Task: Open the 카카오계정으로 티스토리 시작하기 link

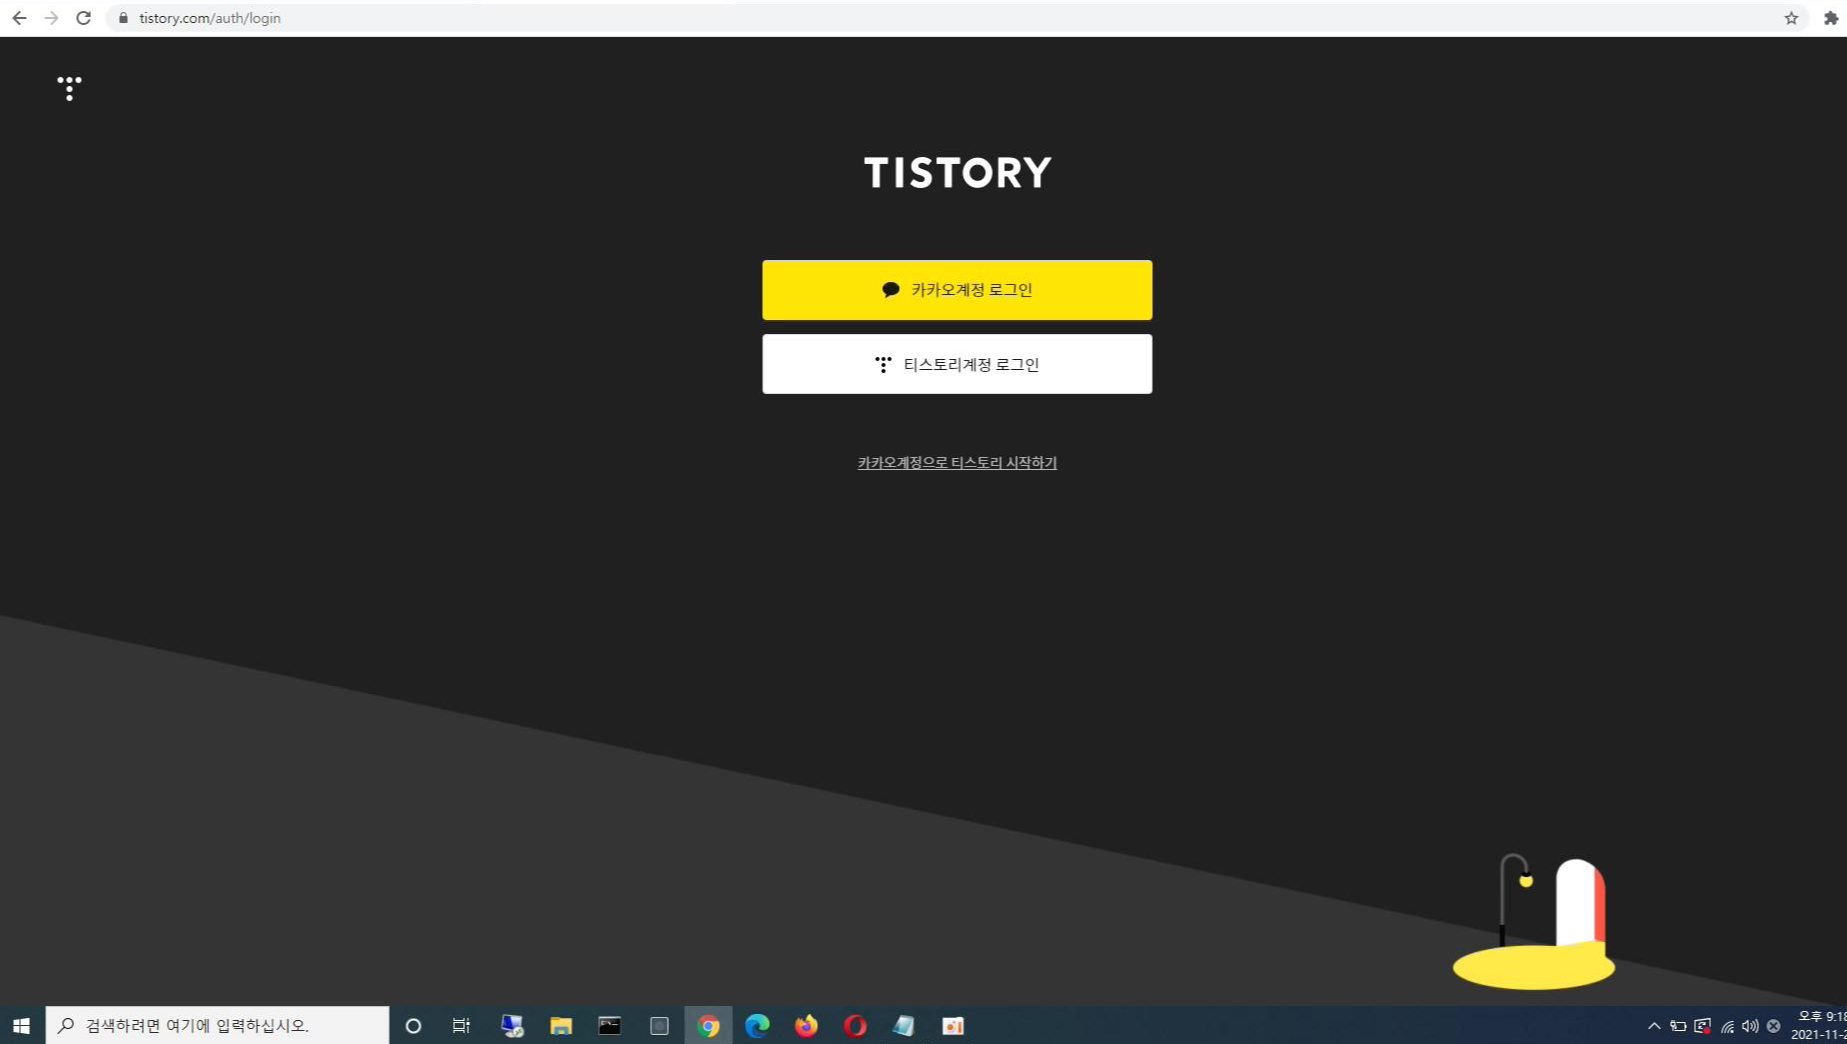Action: click(x=957, y=463)
